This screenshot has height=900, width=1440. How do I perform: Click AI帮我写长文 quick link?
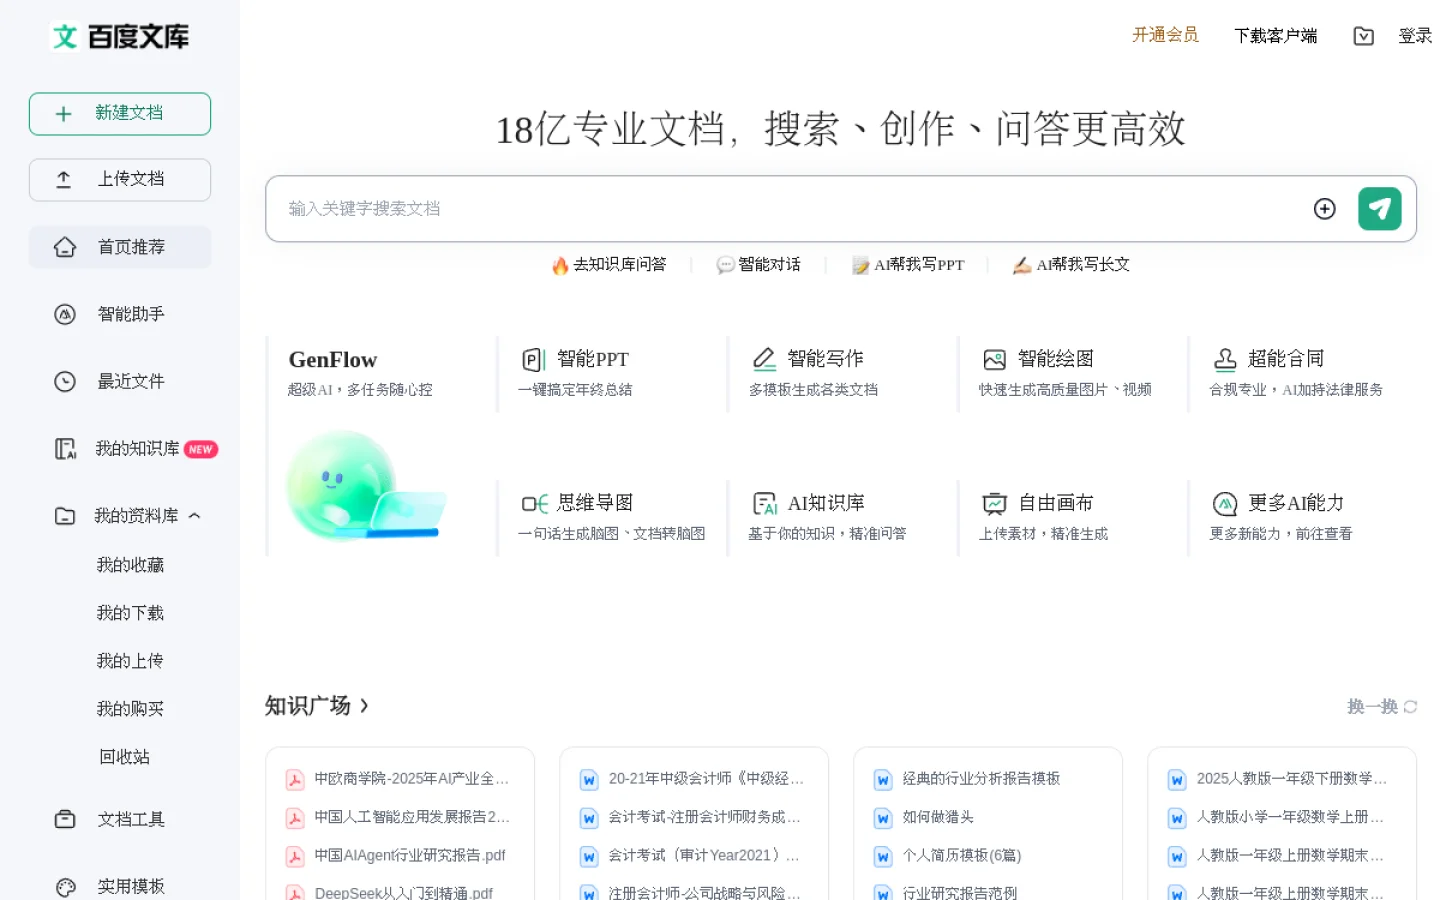click(x=1071, y=265)
